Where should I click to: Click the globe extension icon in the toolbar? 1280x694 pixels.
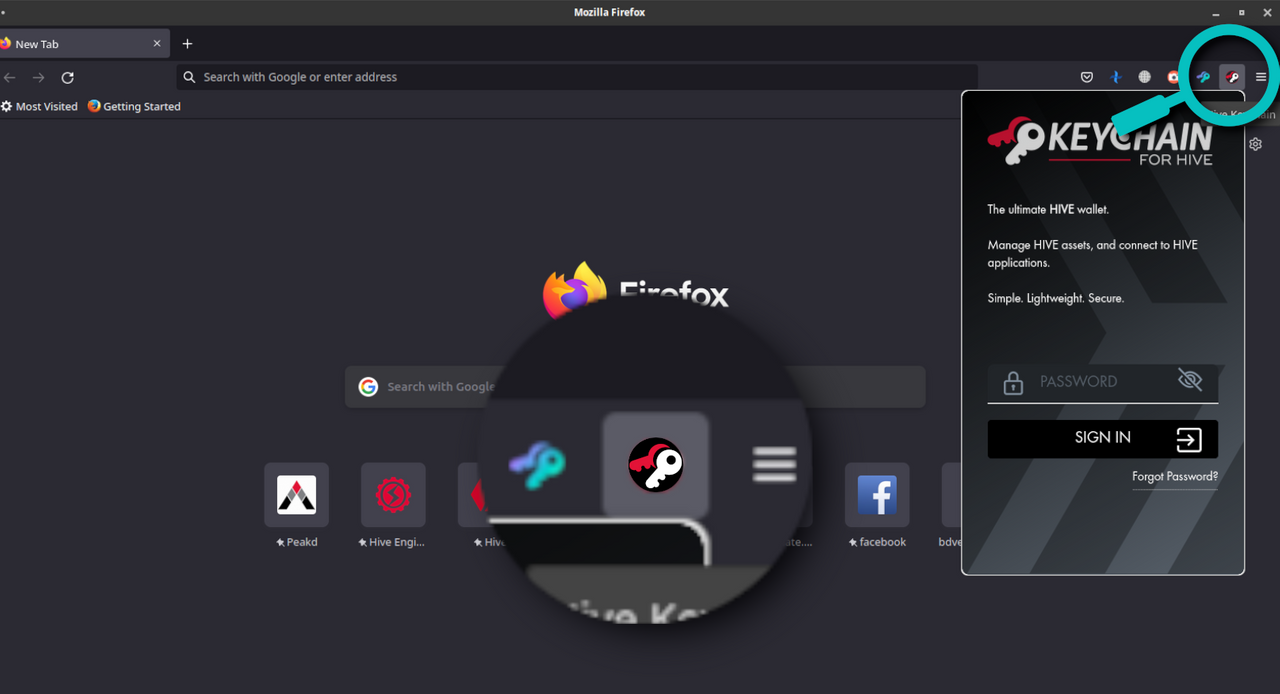1145,77
